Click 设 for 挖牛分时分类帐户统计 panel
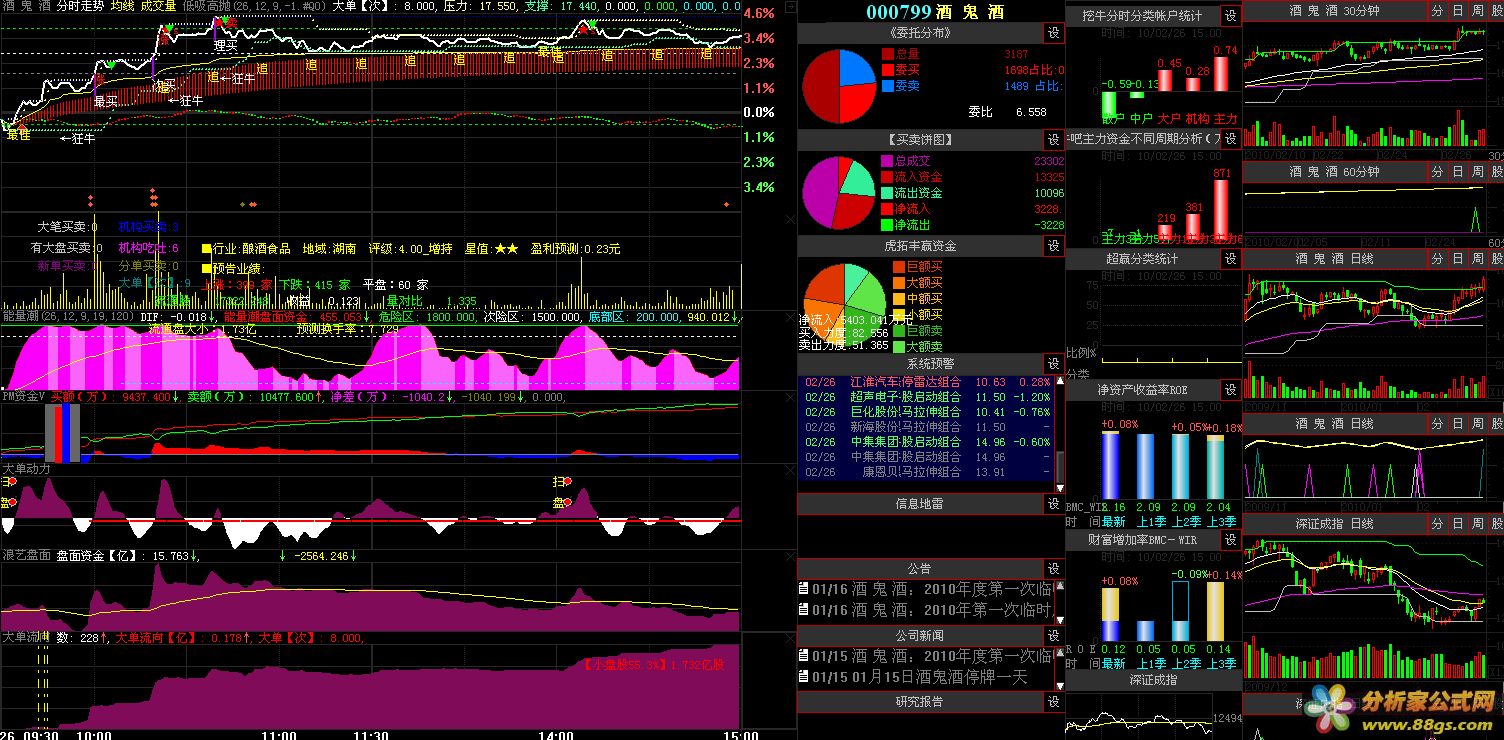This screenshot has width=1504, height=740. (1231, 15)
